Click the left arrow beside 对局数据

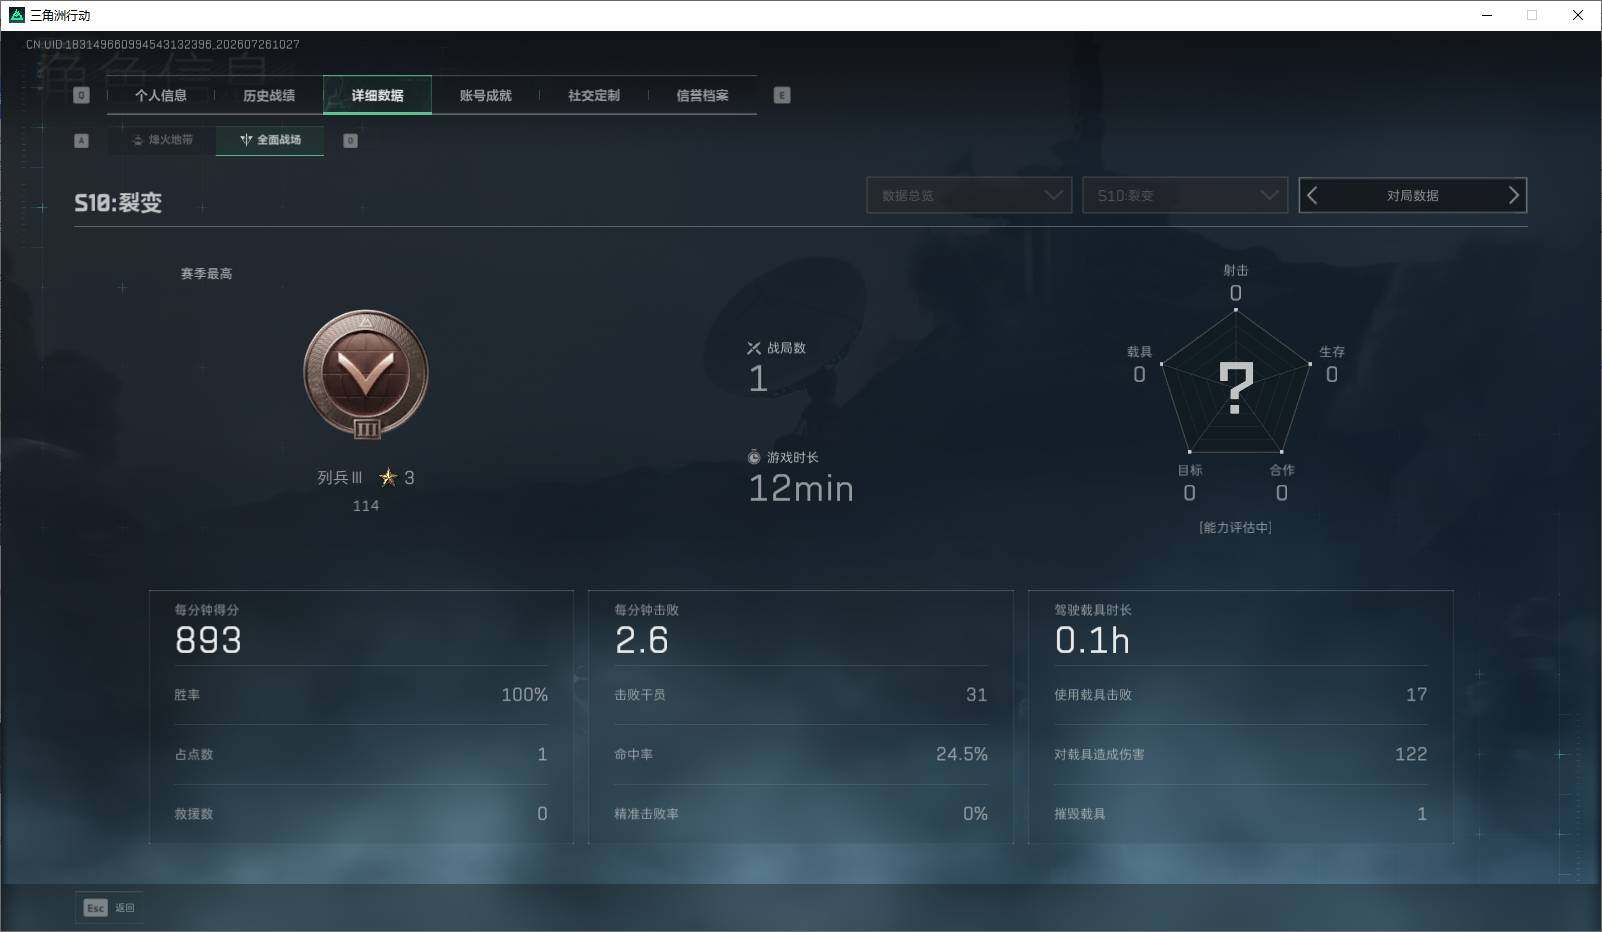tap(1313, 196)
